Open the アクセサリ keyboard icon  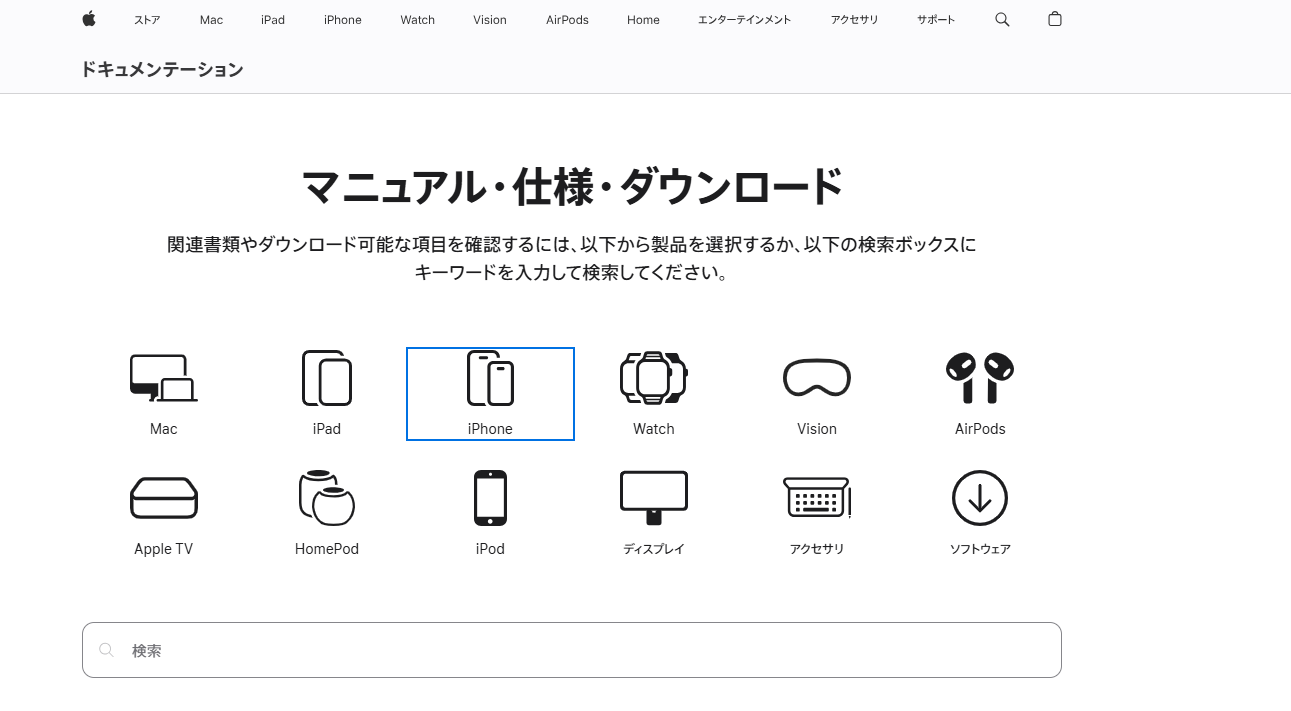(817, 498)
